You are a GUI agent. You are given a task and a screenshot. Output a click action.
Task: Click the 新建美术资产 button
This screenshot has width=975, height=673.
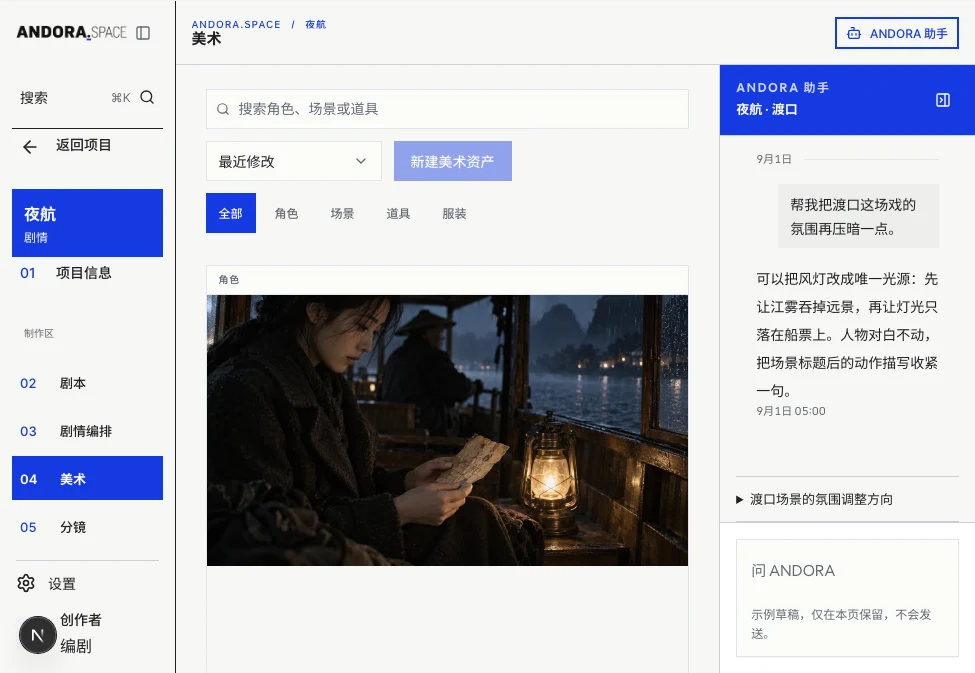click(453, 161)
